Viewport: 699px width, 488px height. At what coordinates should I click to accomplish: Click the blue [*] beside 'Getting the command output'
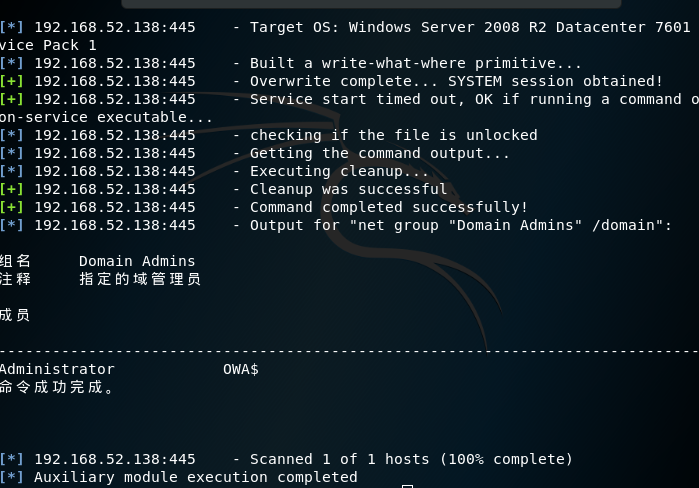(12, 153)
